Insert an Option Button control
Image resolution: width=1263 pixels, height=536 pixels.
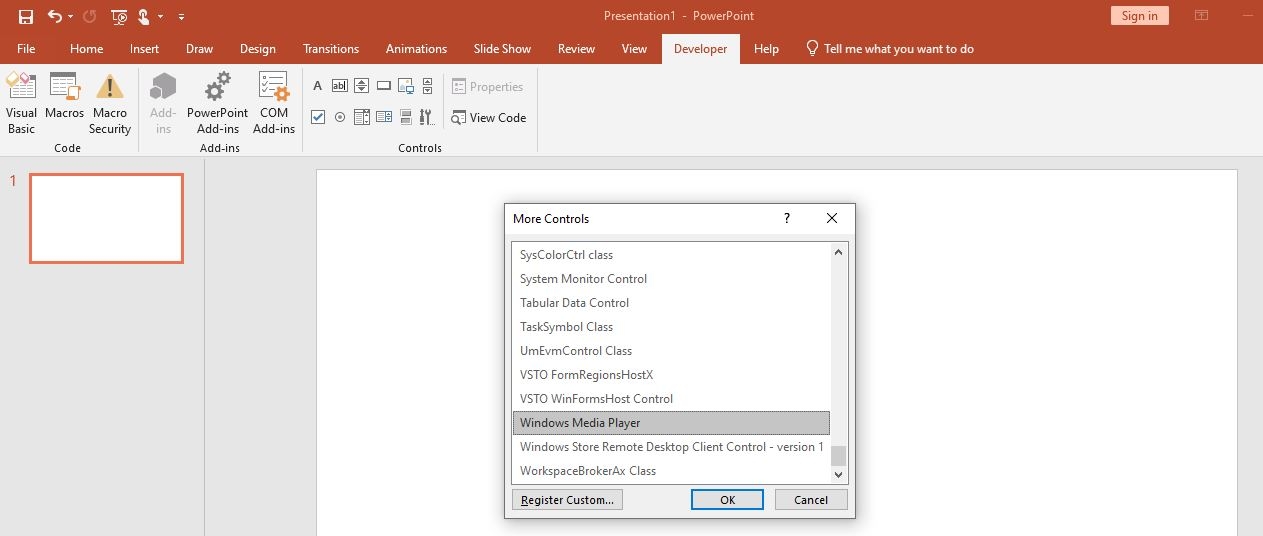[x=340, y=117]
